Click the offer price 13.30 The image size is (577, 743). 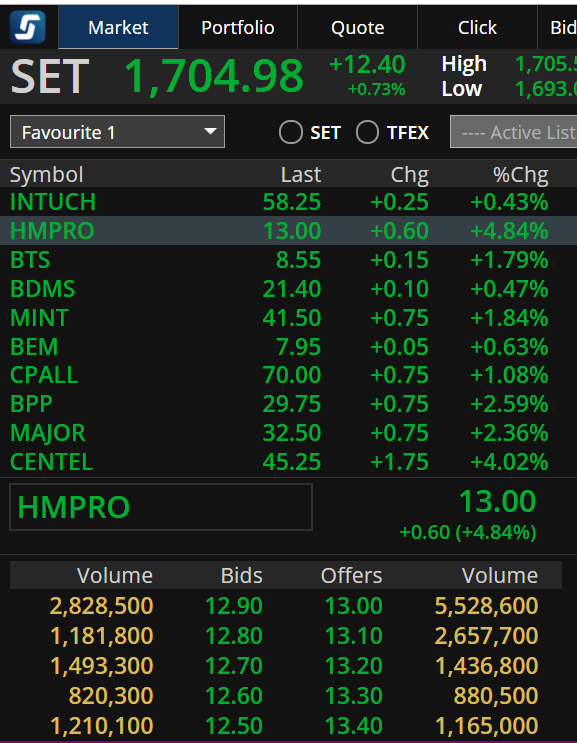coord(353,696)
